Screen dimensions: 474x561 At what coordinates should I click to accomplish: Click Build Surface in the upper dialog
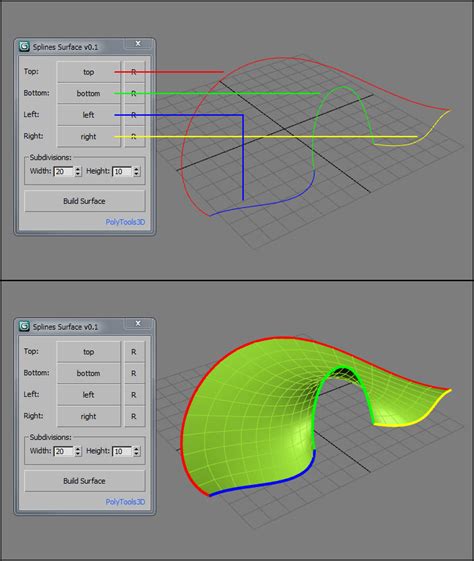[84, 201]
